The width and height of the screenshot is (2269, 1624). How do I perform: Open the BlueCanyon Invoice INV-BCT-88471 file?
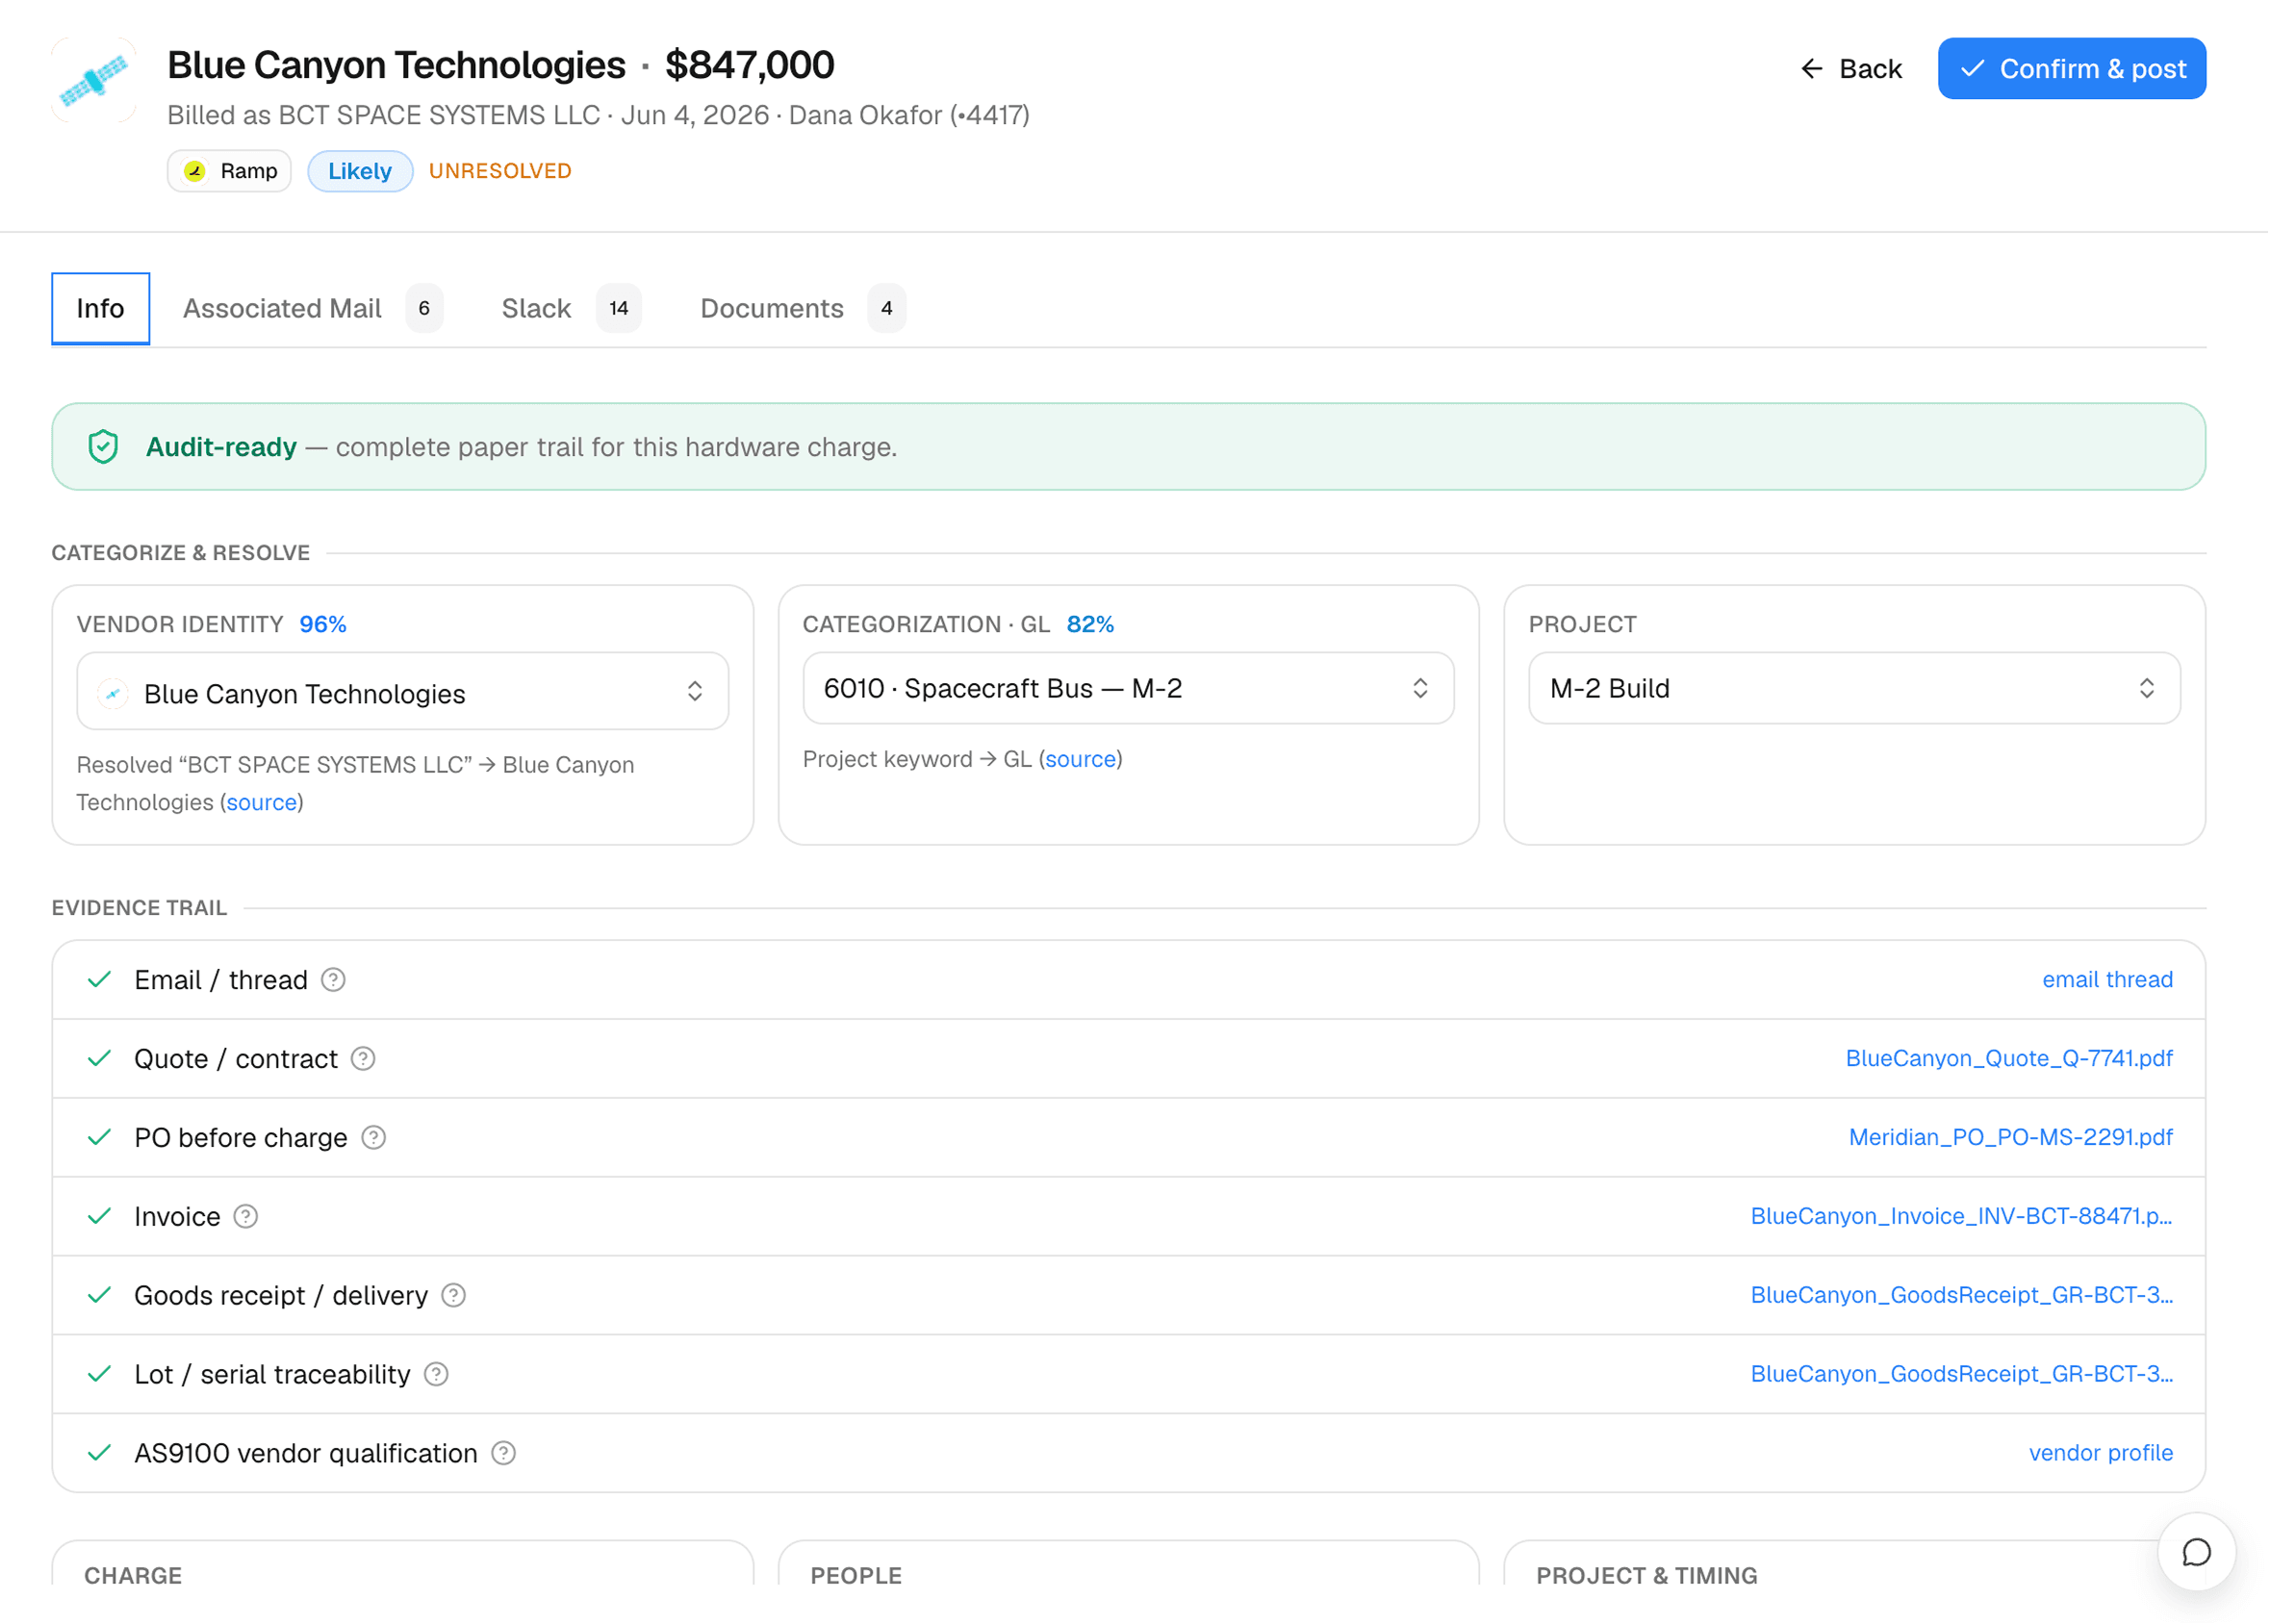tap(1961, 1217)
